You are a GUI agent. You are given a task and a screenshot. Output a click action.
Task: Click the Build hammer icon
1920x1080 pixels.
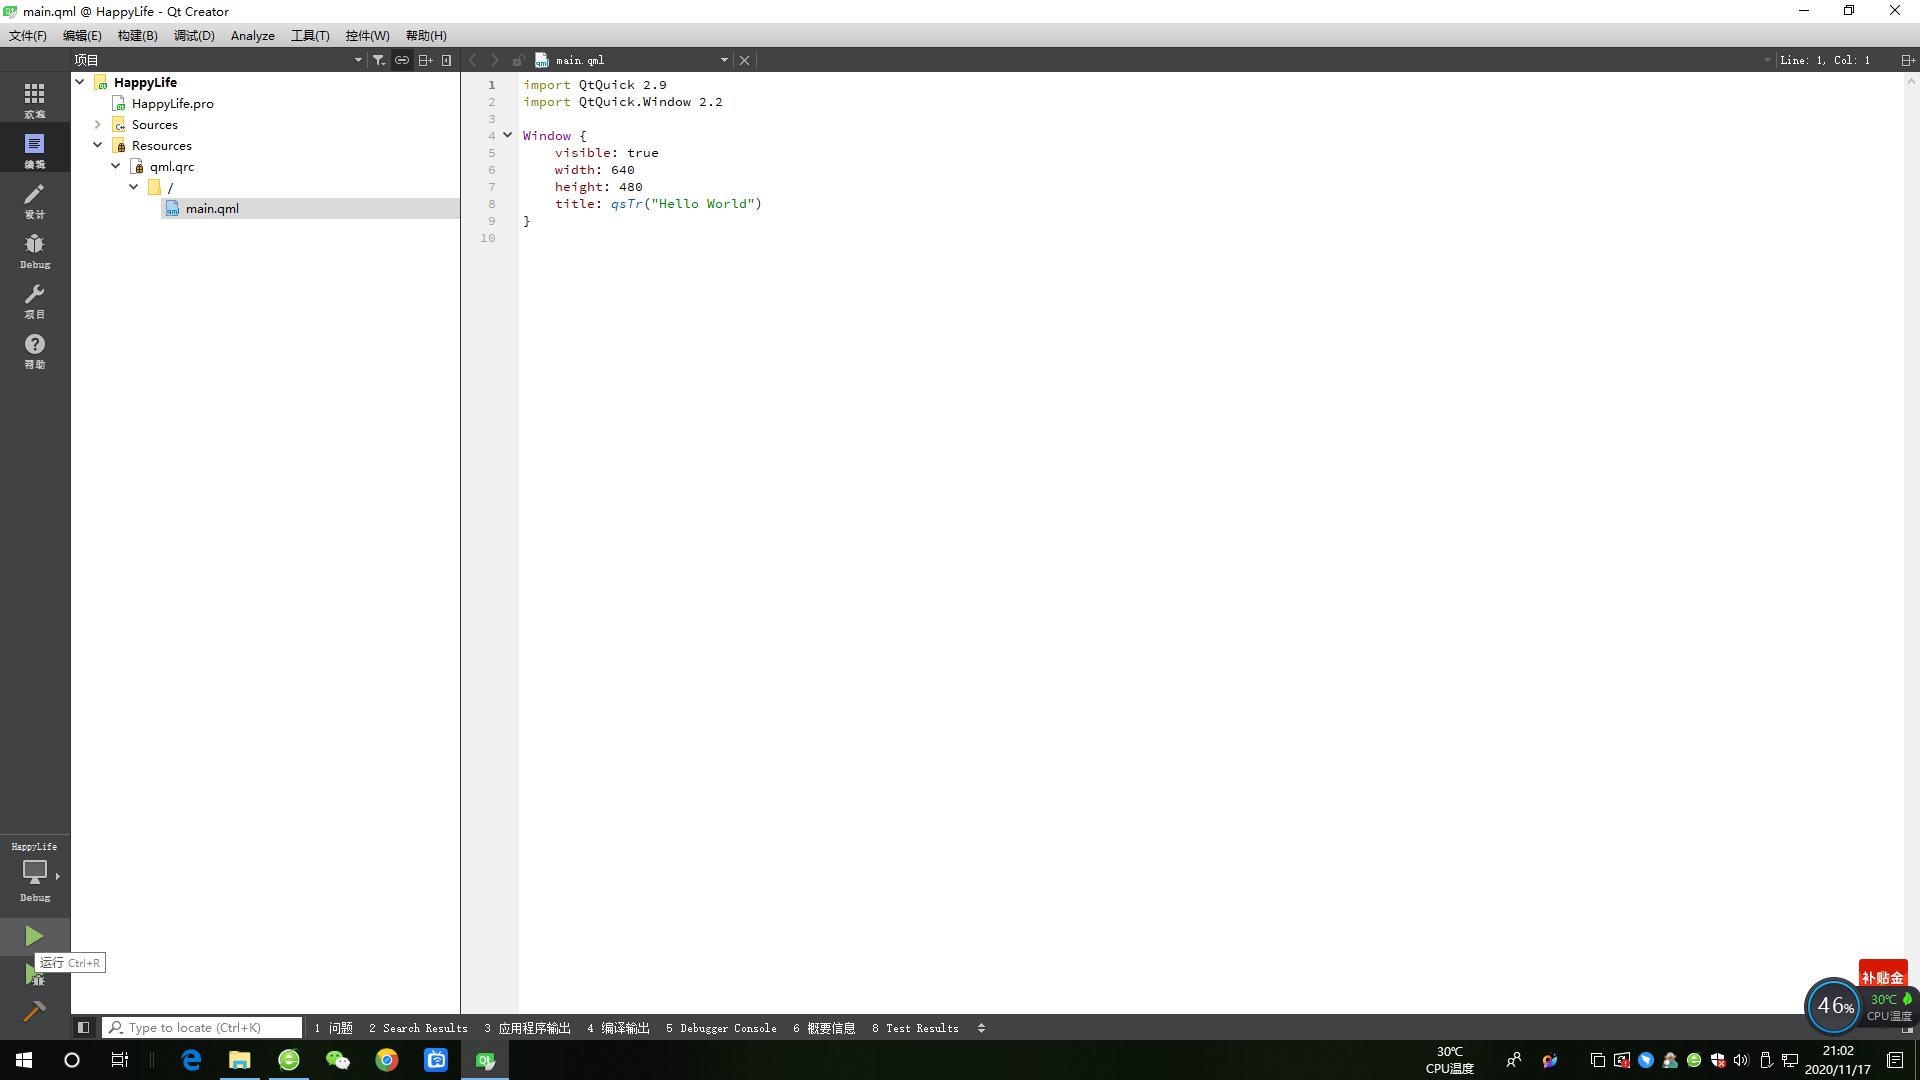[x=34, y=1011]
